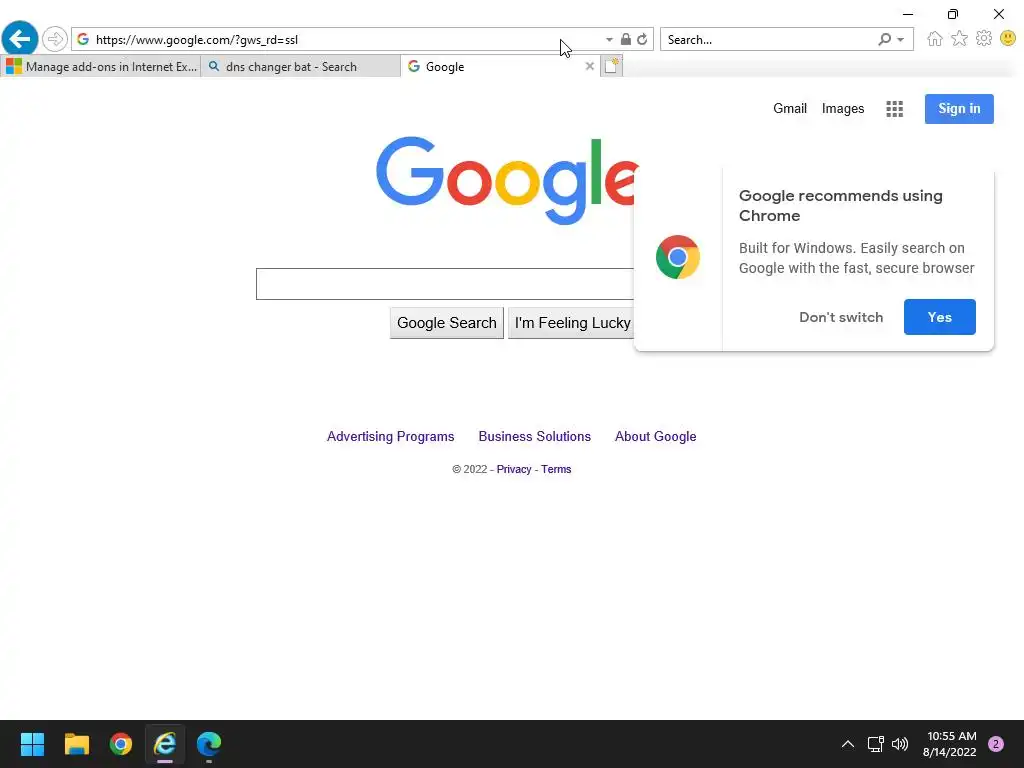1024x768 pixels.
Task: Open the Tools gear icon
Action: pyautogui.click(x=984, y=39)
